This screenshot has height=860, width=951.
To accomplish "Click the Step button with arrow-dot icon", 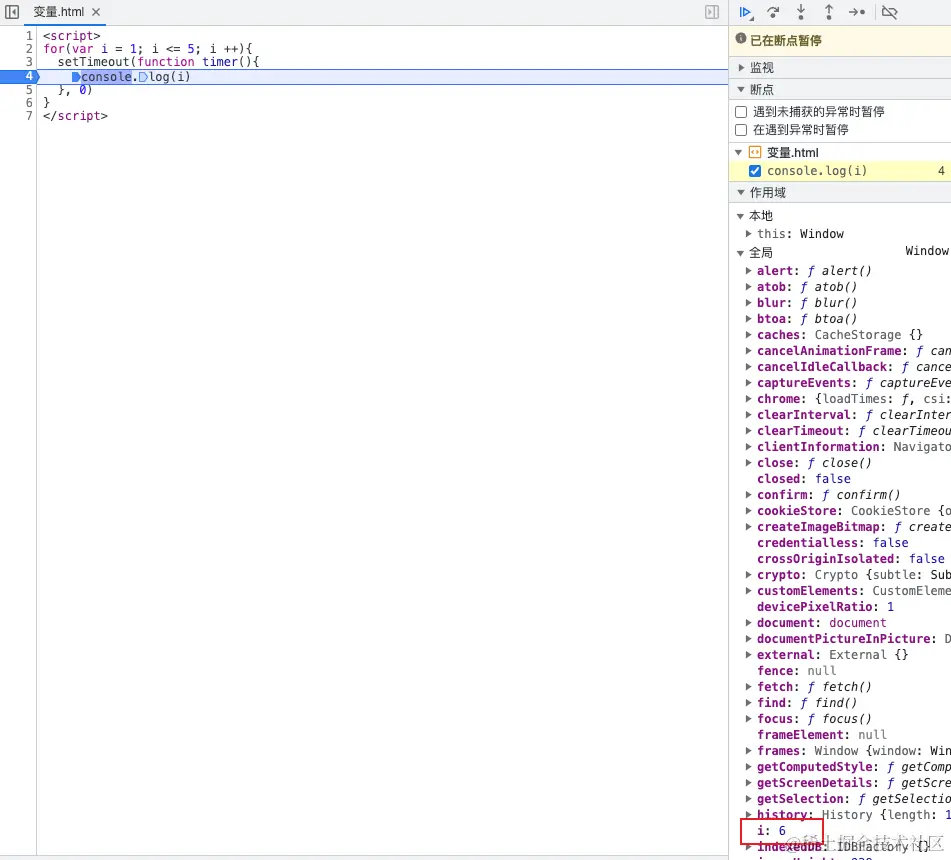I will click(x=856, y=12).
